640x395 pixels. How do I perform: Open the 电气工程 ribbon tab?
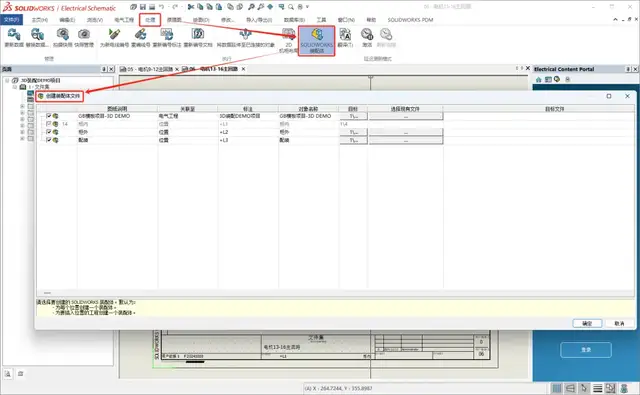[x=124, y=20]
